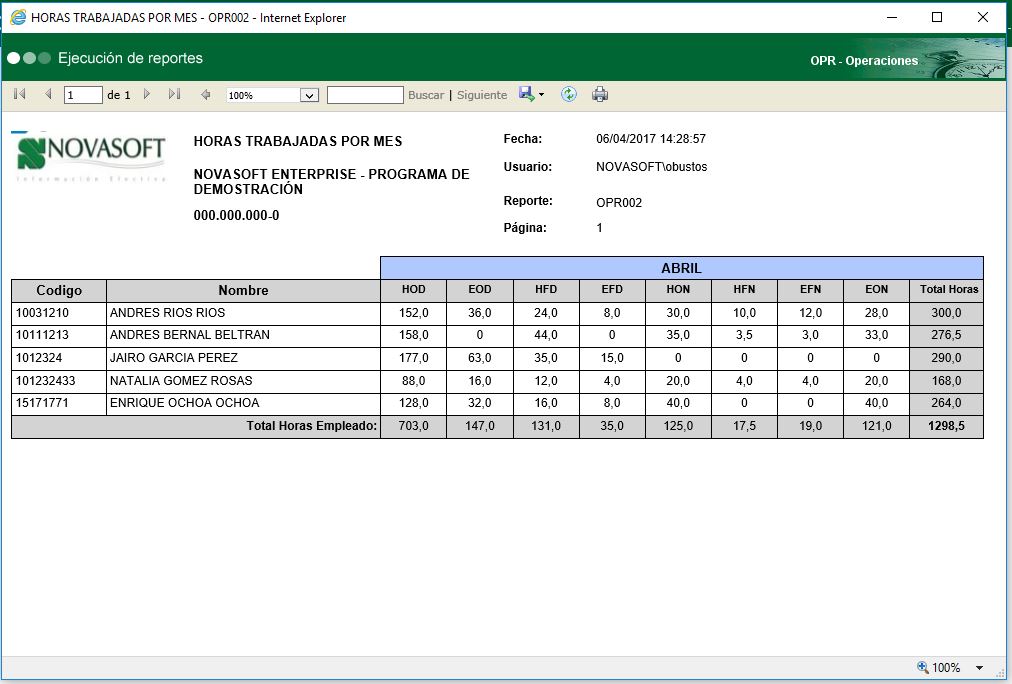
Task: Select code 1012324
Action: [x=39, y=357]
